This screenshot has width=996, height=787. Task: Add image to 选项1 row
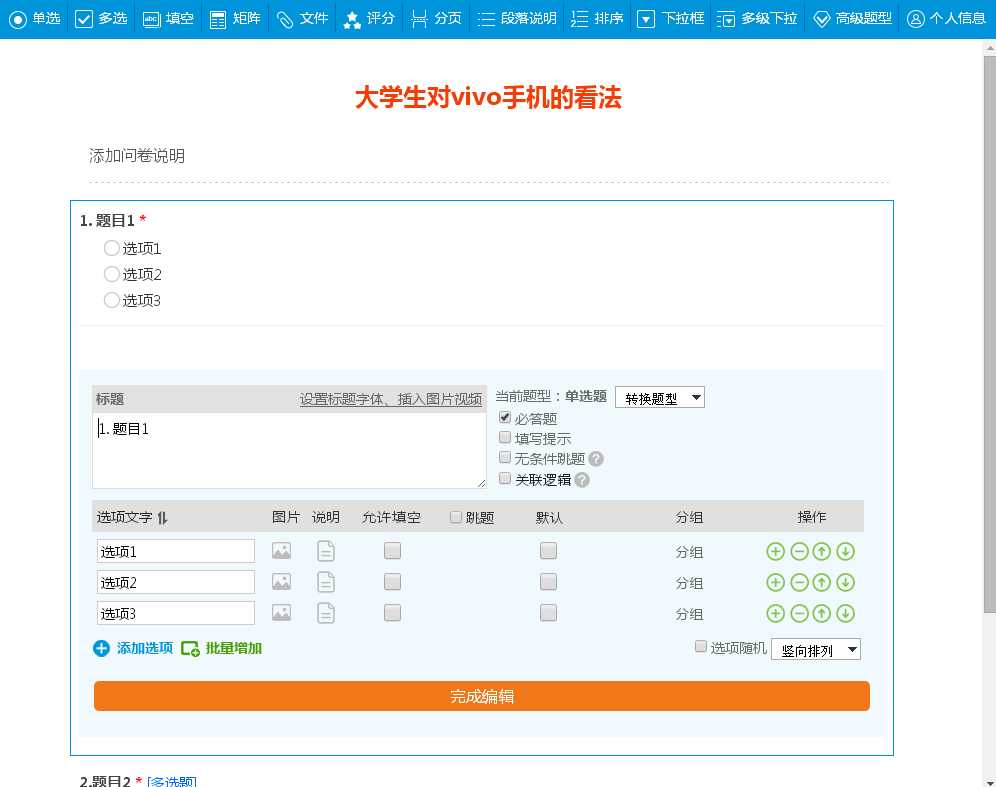tap(281, 551)
